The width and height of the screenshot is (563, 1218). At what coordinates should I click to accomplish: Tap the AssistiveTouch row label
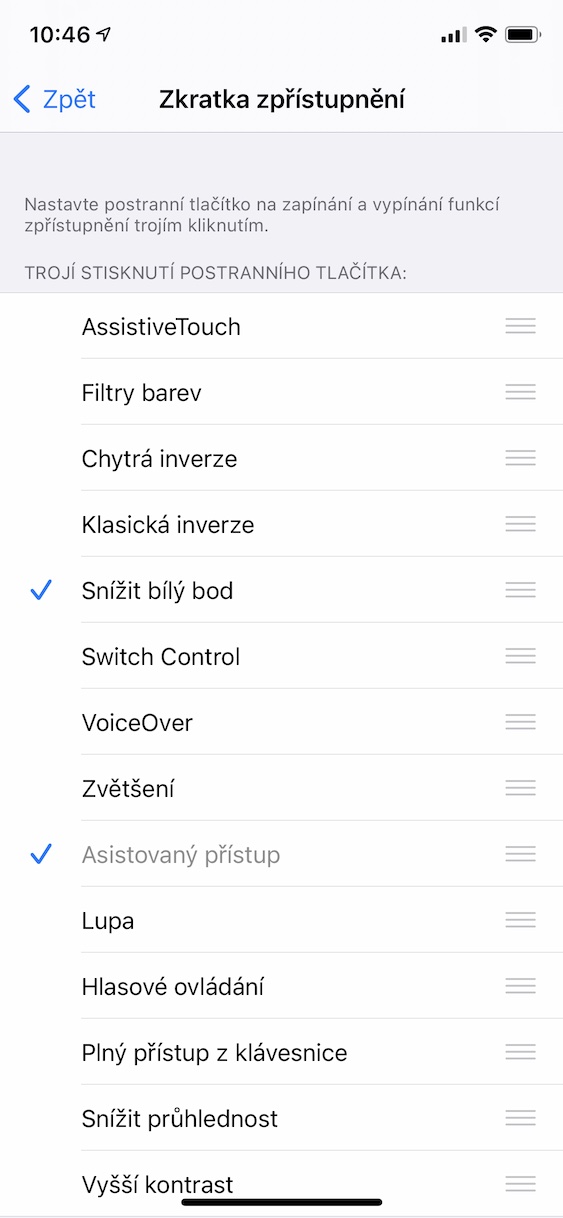click(x=161, y=326)
